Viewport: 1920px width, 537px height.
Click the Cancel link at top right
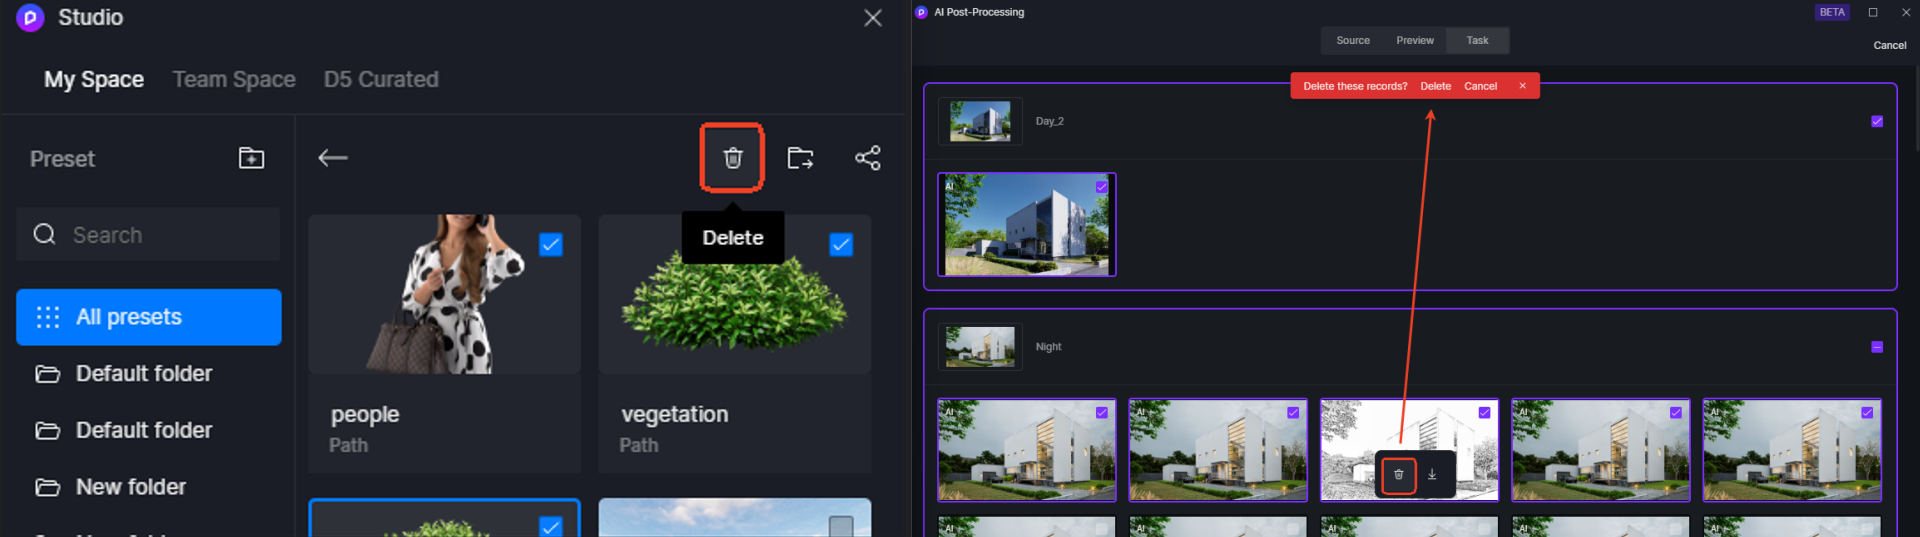pyautogui.click(x=1889, y=45)
